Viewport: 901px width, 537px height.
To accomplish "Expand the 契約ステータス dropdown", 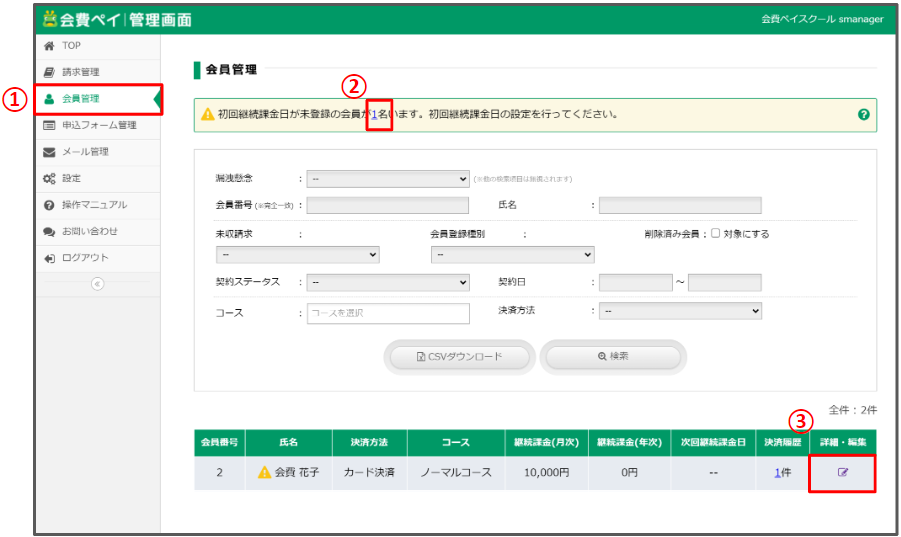I will [387, 283].
